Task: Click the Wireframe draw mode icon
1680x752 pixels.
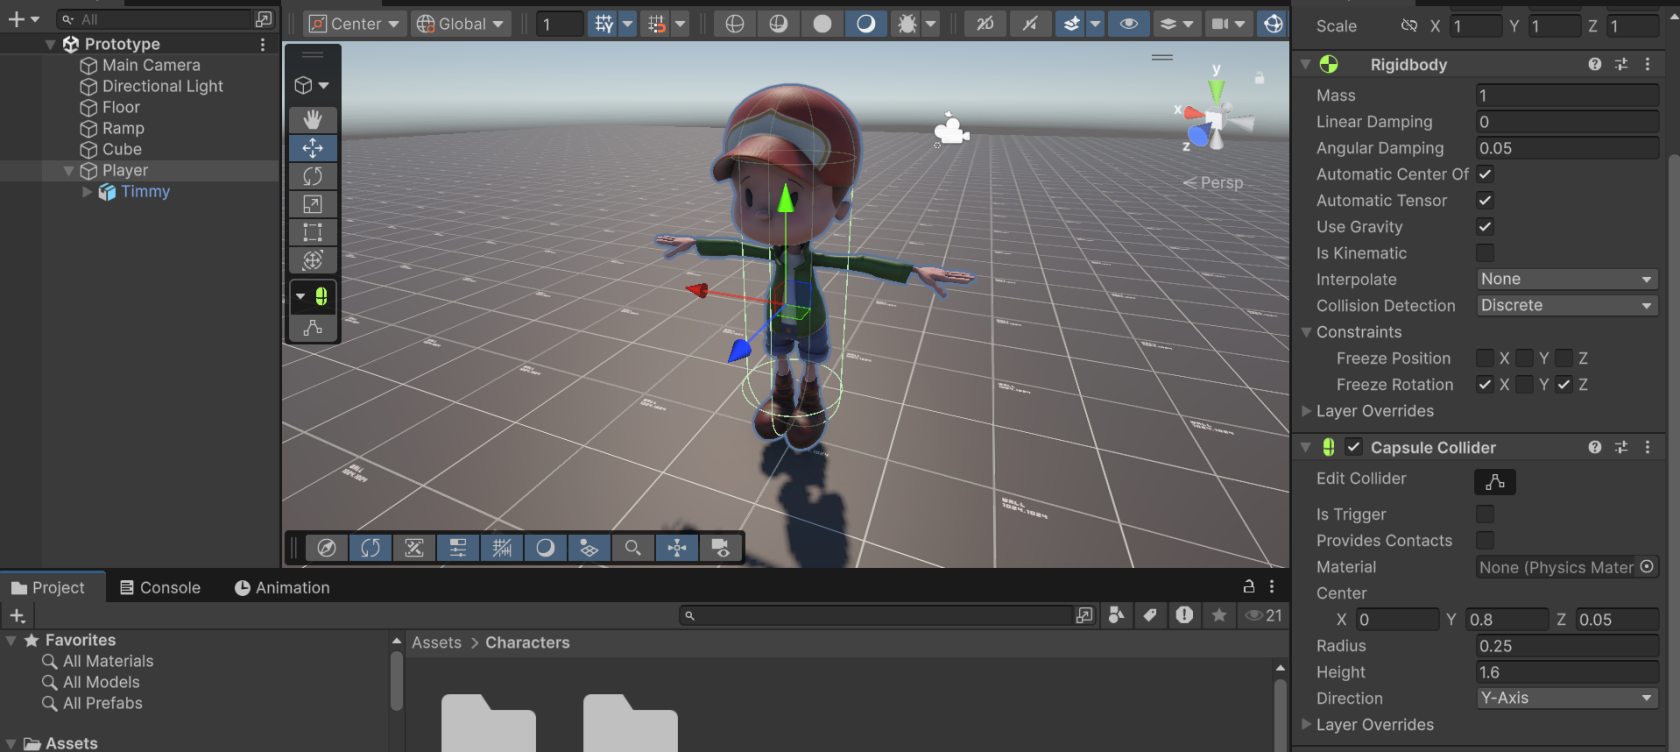Action: 735,24
